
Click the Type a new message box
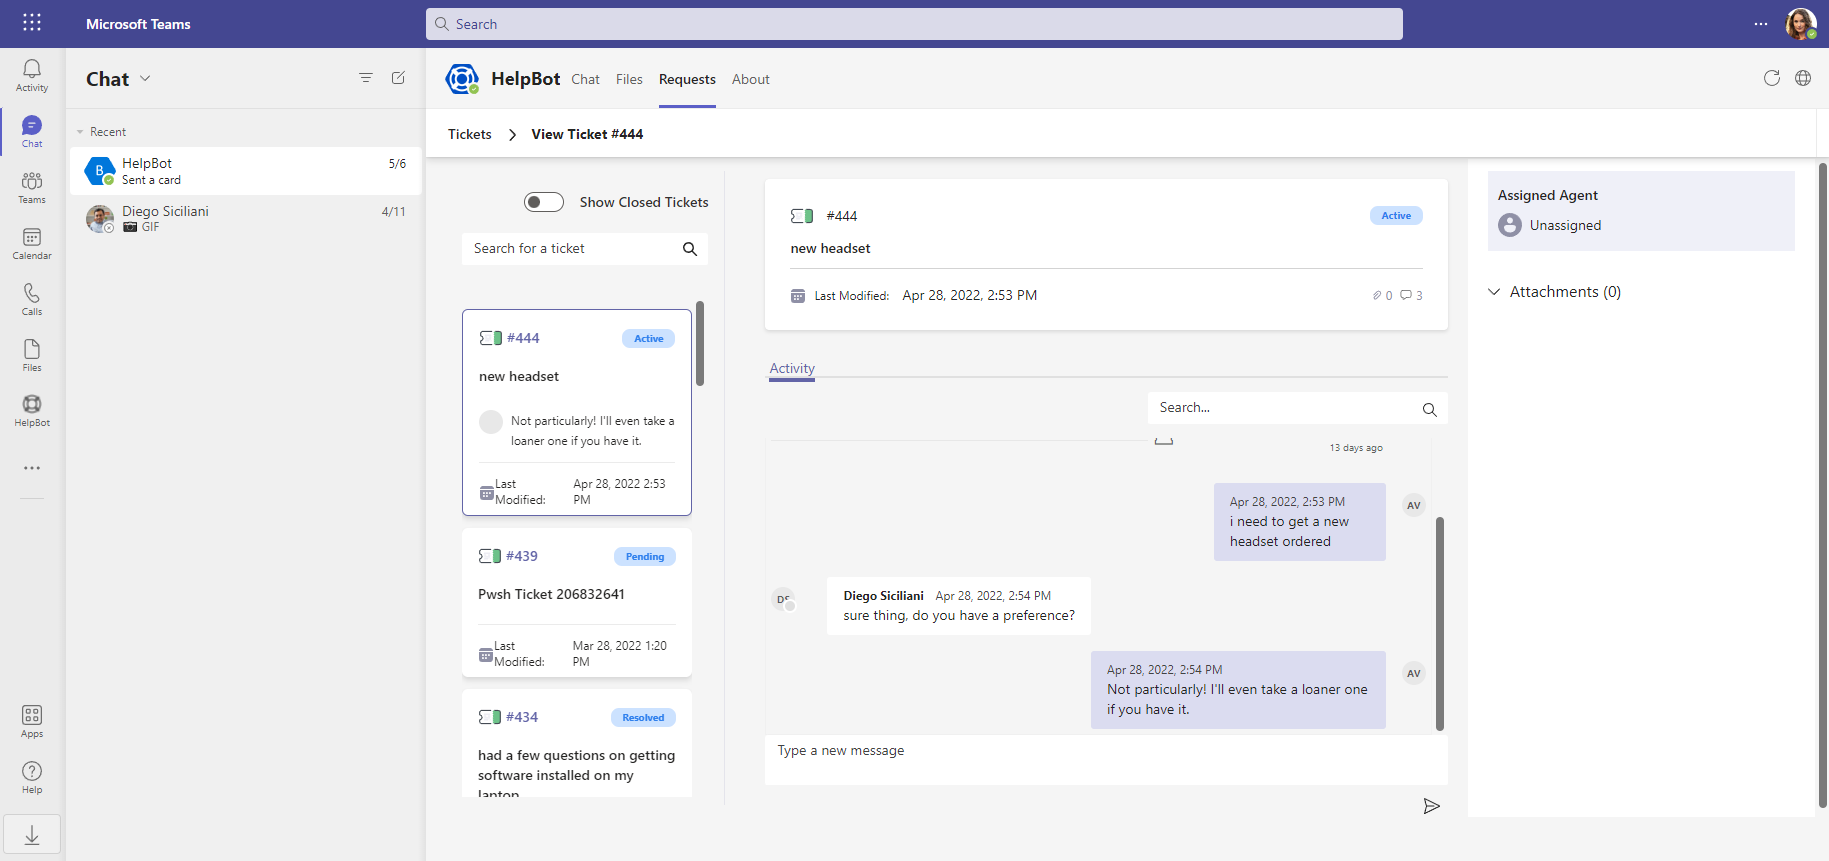point(1106,760)
